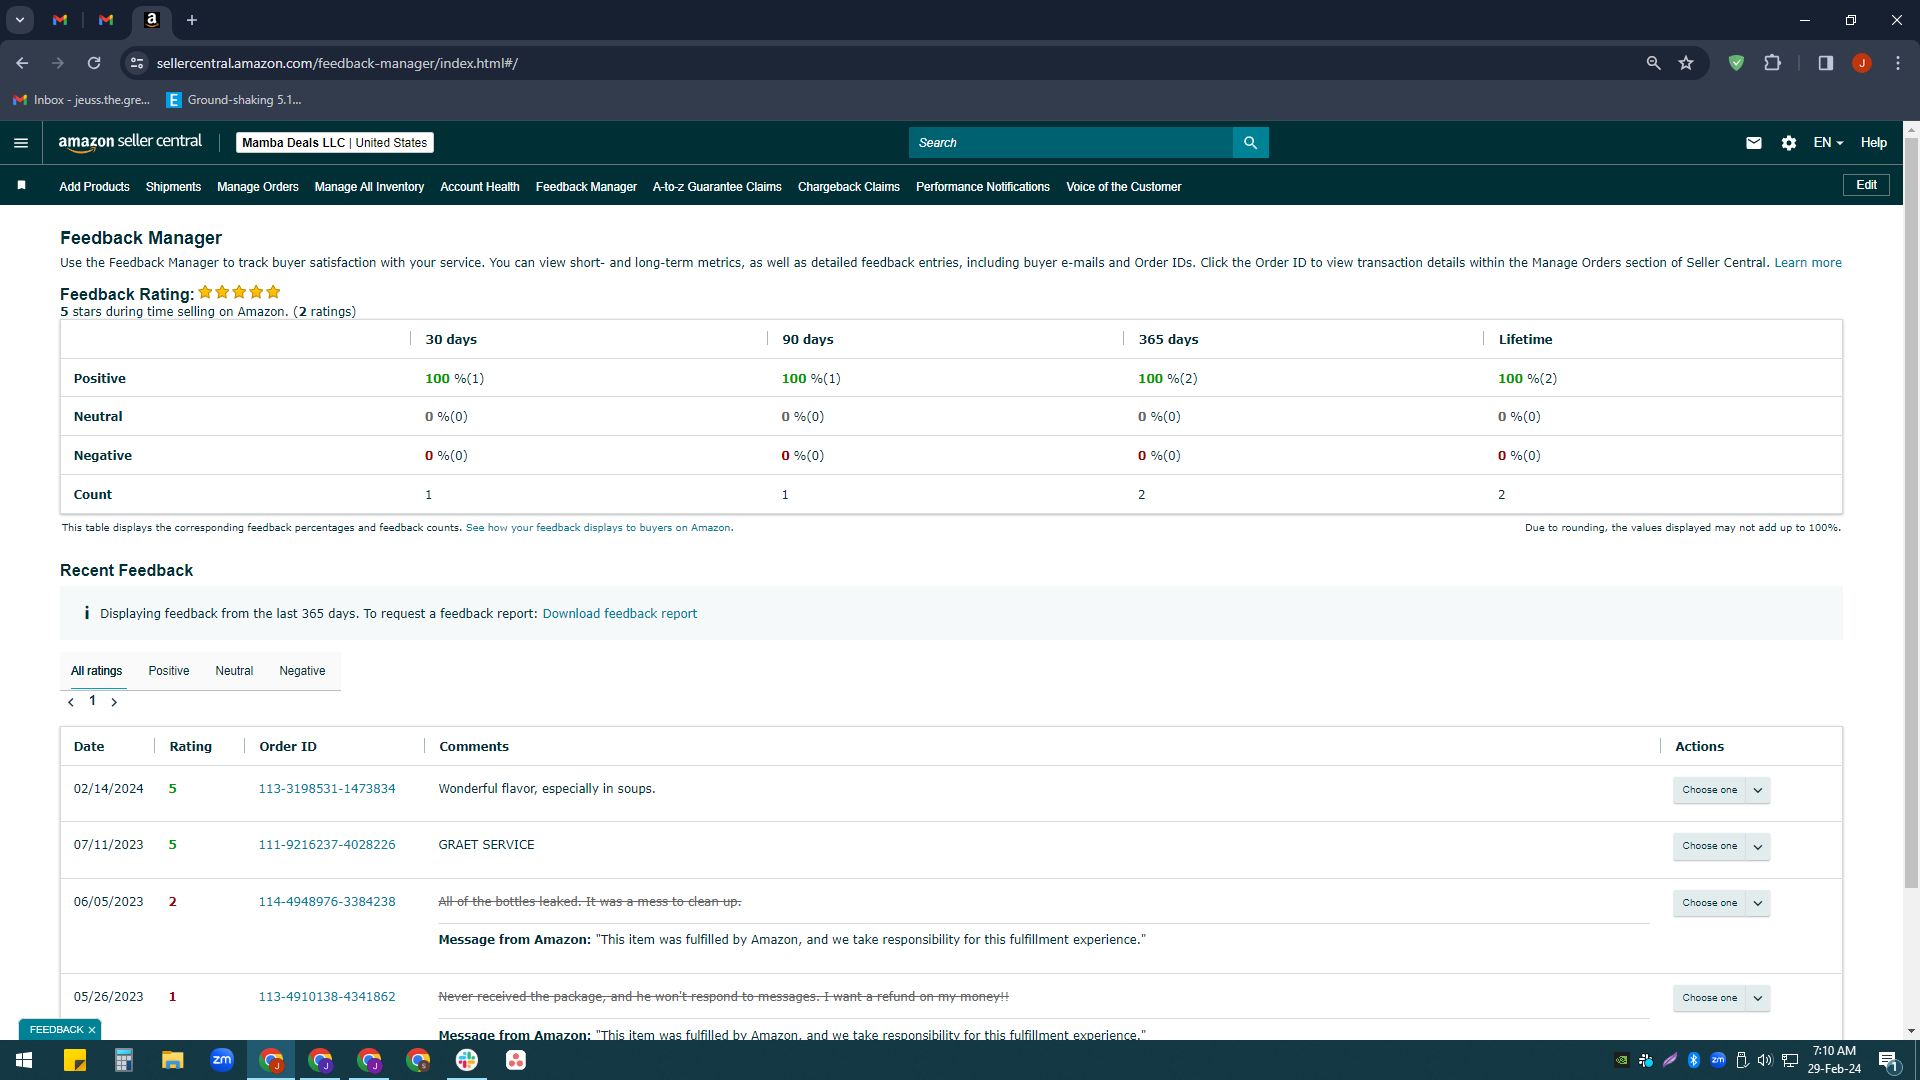The image size is (1920, 1080).
Task: Click Download feedback report link
Action: point(620,614)
